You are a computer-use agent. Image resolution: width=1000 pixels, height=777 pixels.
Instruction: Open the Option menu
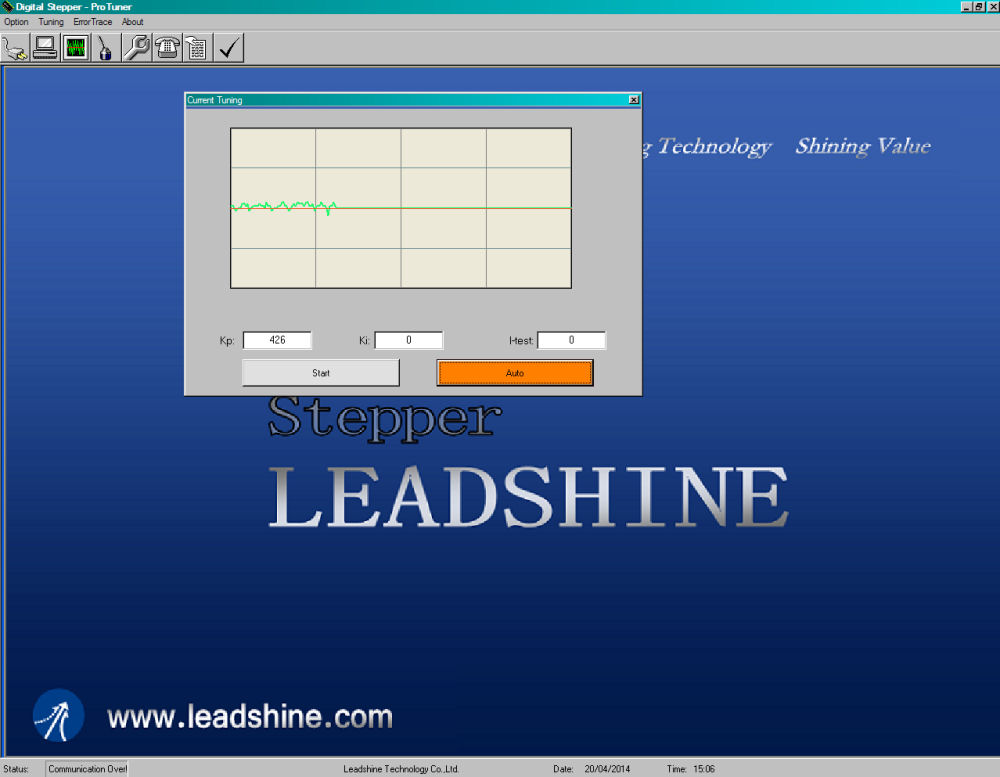click(x=16, y=22)
